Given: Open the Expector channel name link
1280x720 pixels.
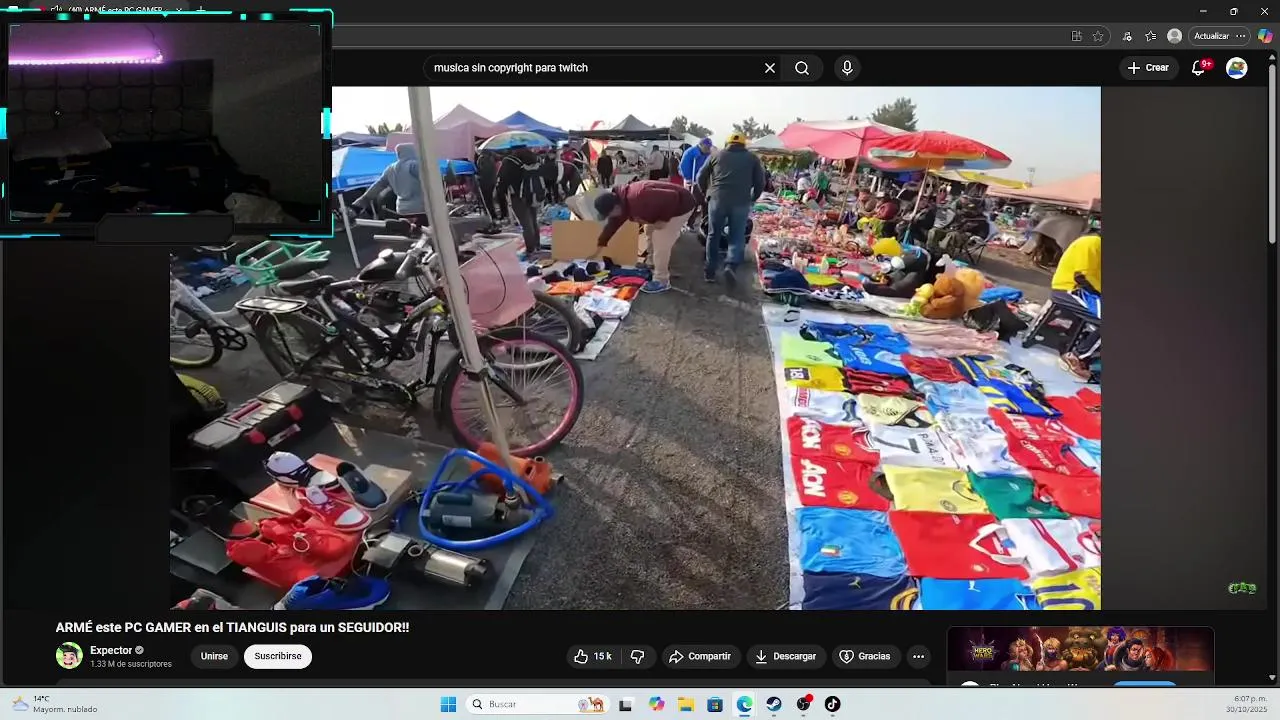Looking at the screenshot, I should click(x=111, y=650).
